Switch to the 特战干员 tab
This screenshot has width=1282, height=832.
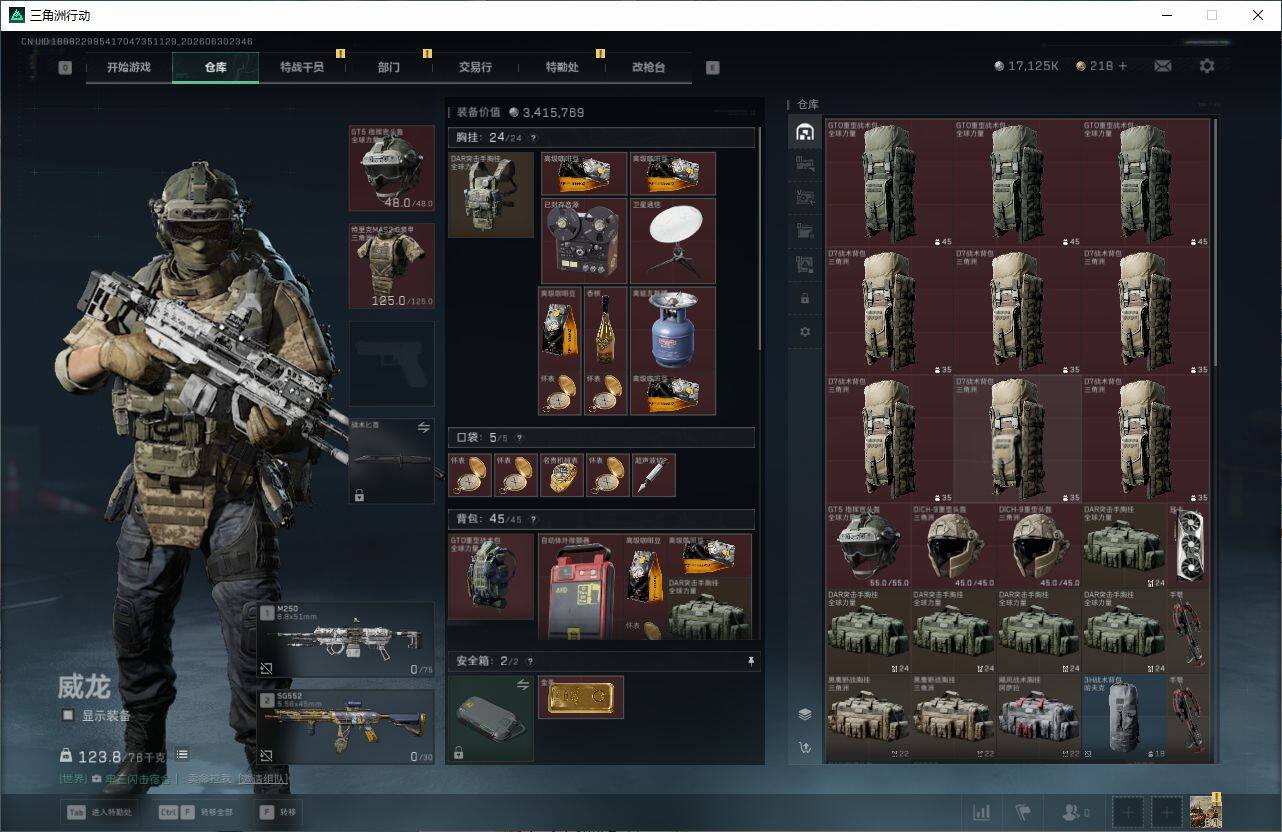[x=302, y=68]
